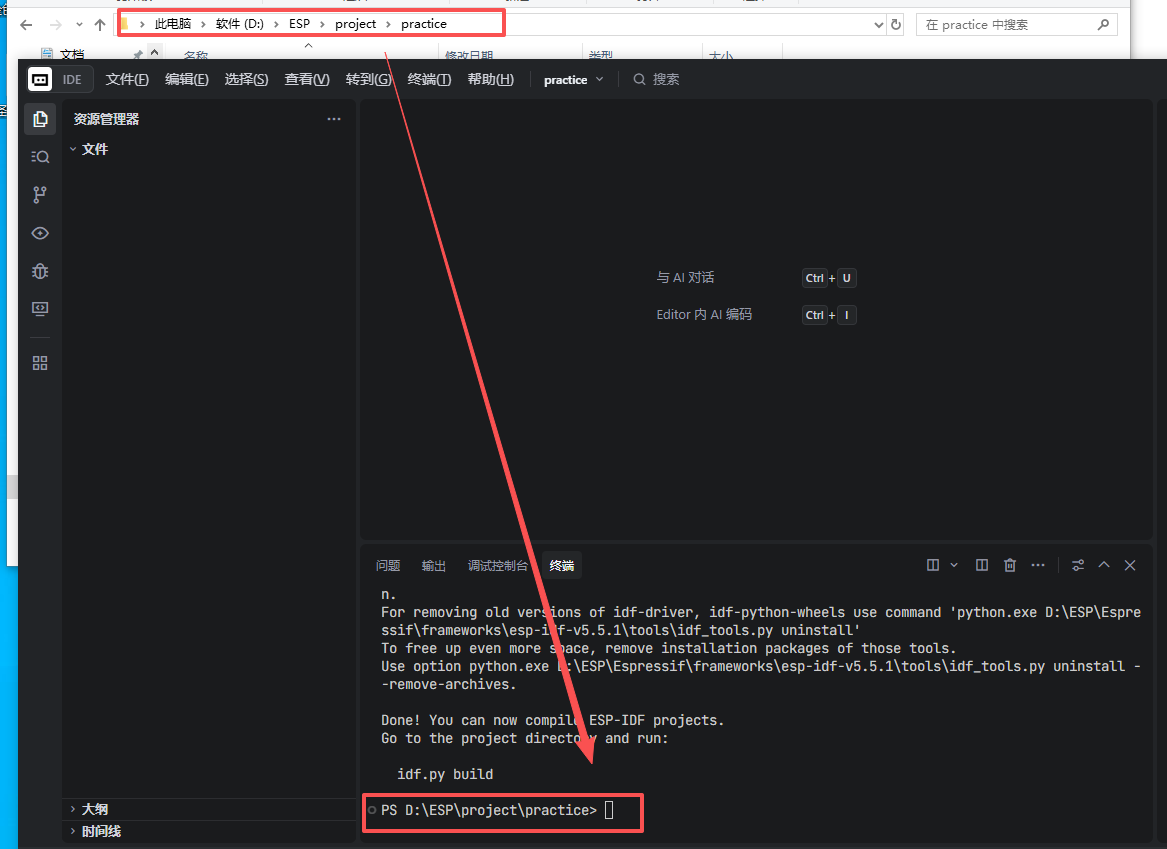Click the magnifier in the practice search box

[1103, 25]
